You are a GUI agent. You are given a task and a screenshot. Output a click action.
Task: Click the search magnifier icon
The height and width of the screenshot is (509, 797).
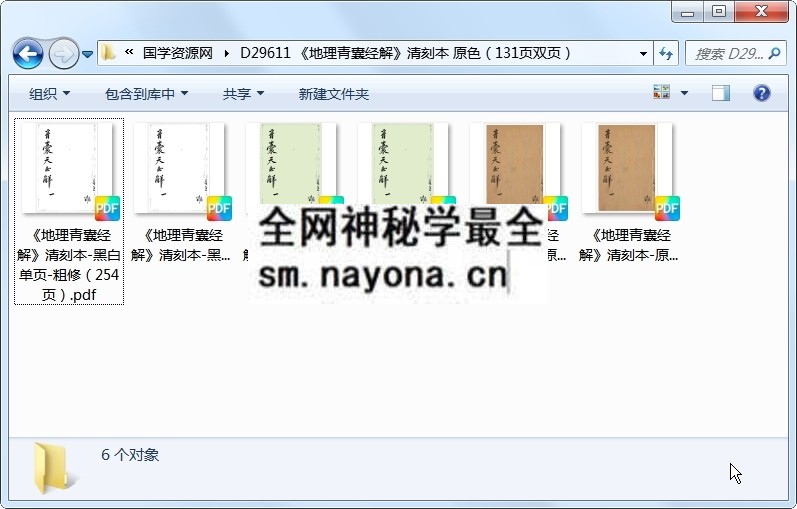(x=775, y=53)
